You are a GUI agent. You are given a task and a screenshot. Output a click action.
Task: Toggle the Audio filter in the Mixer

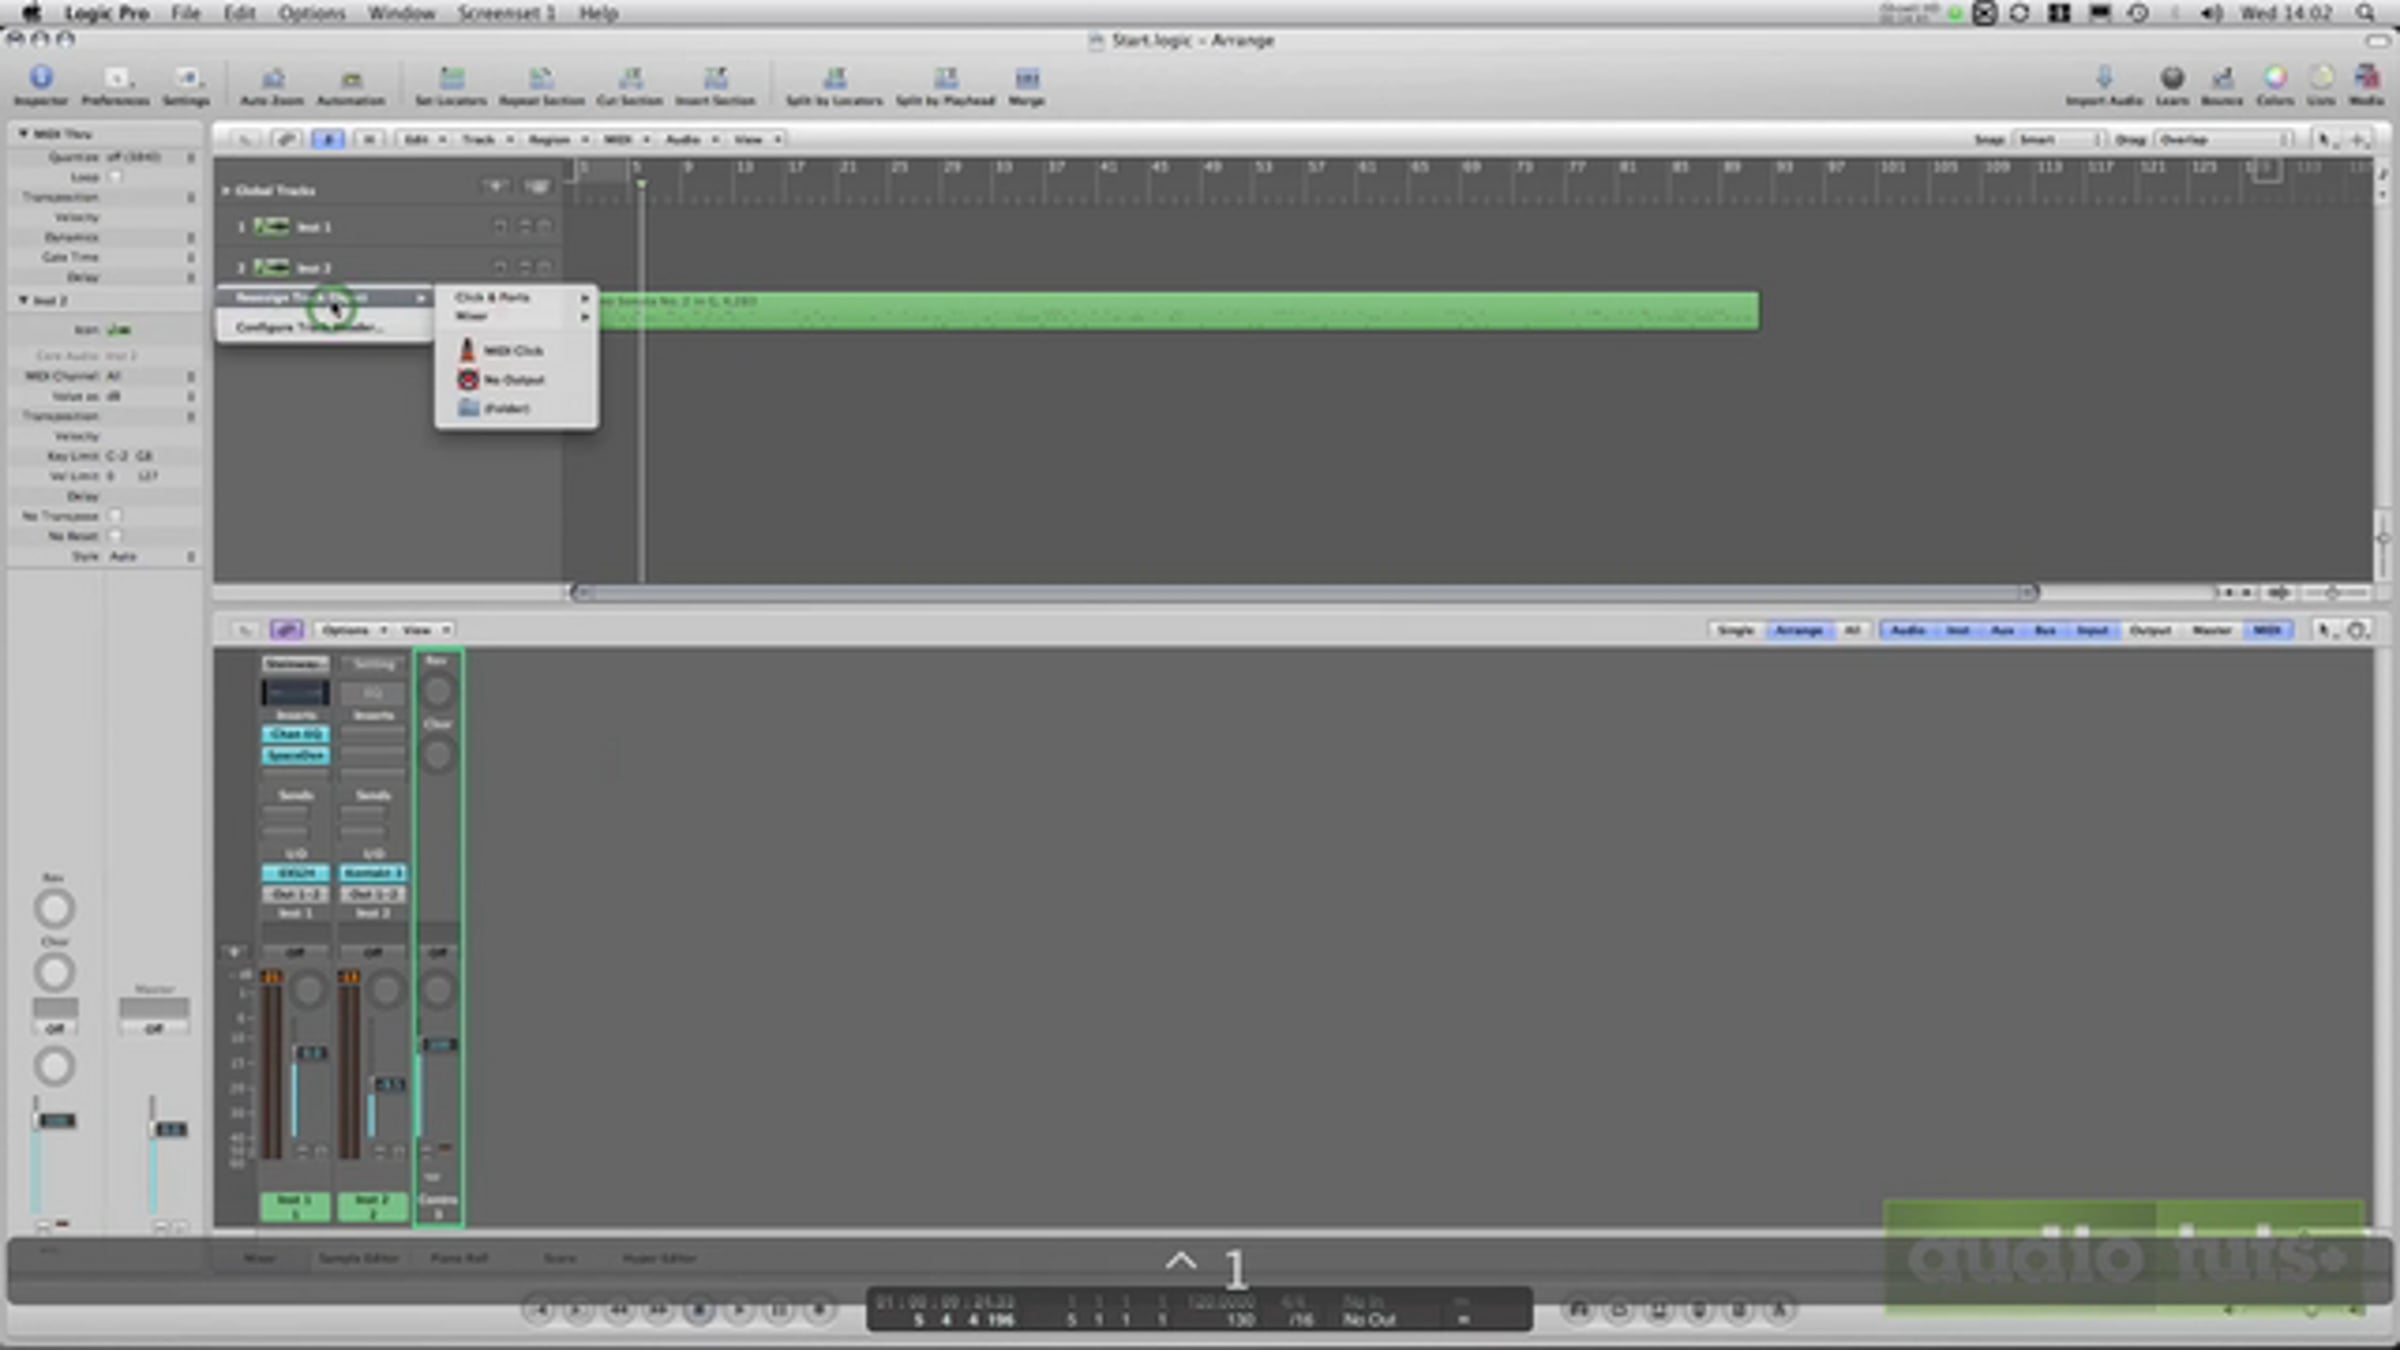[1908, 630]
